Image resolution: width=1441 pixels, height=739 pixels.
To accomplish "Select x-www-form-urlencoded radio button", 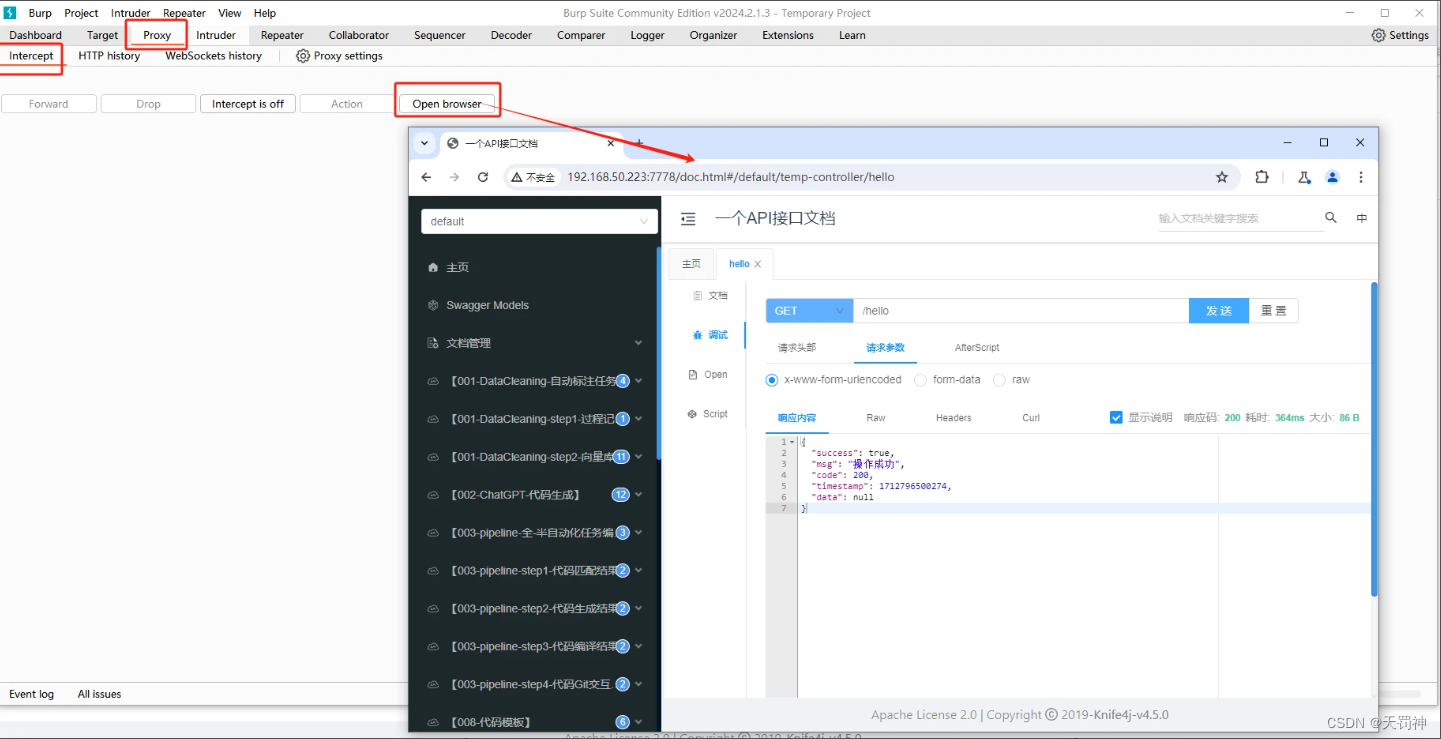I will click(x=772, y=380).
